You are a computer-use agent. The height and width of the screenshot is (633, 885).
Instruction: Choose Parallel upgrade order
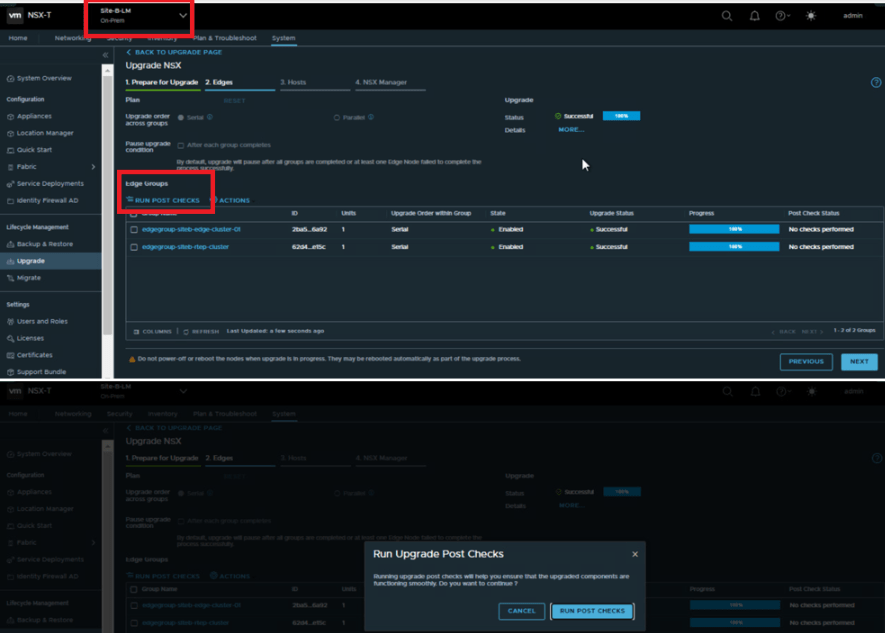point(336,117)
